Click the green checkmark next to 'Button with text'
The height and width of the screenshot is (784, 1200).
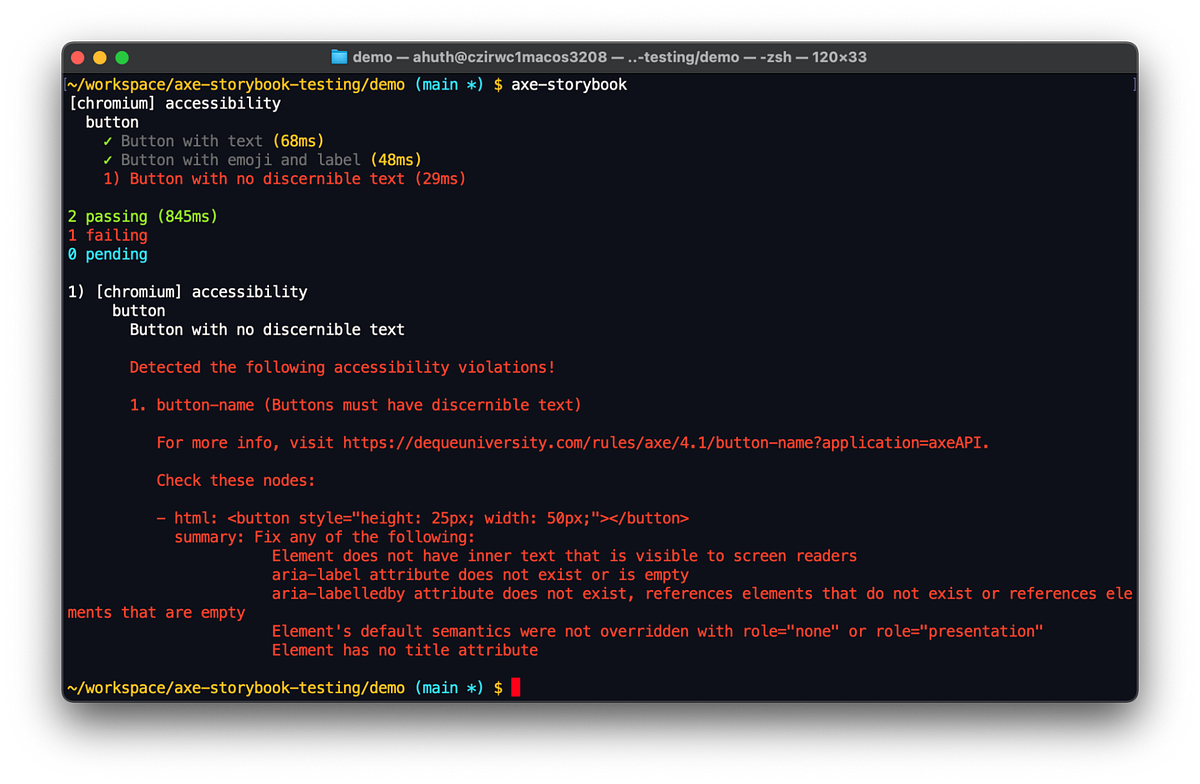click(105, 141)
